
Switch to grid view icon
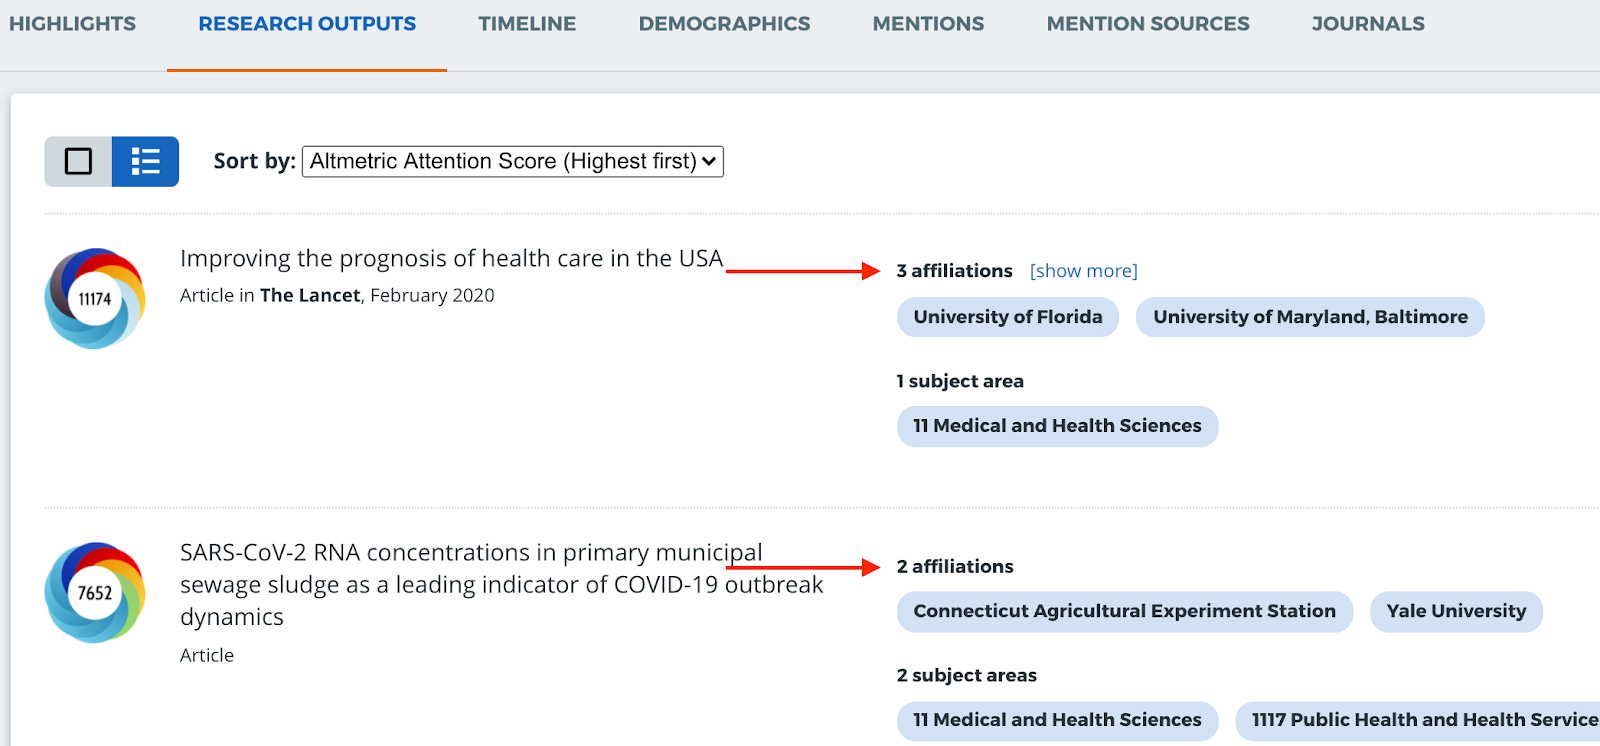[x=78, y=161]
